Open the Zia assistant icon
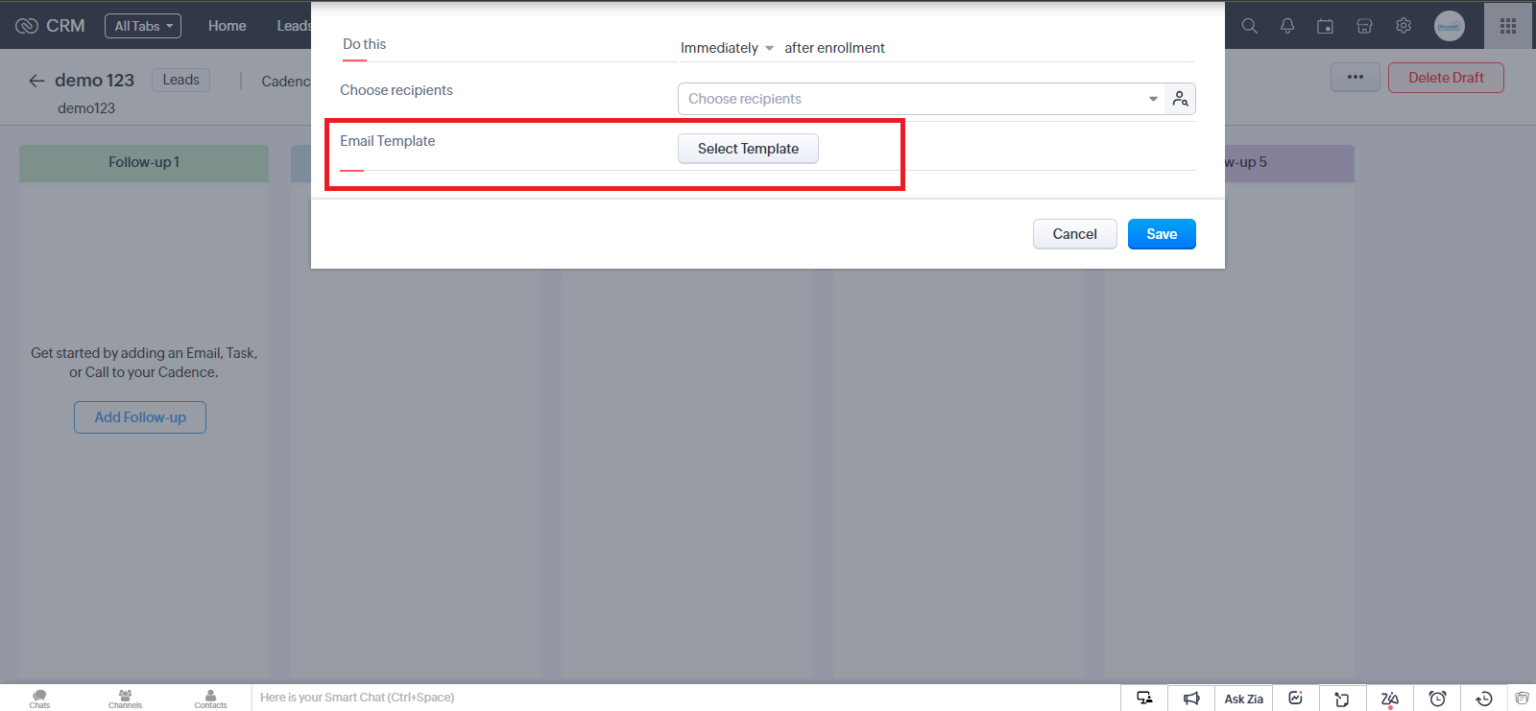1536x711 pixels. (x=1389, y=698)
